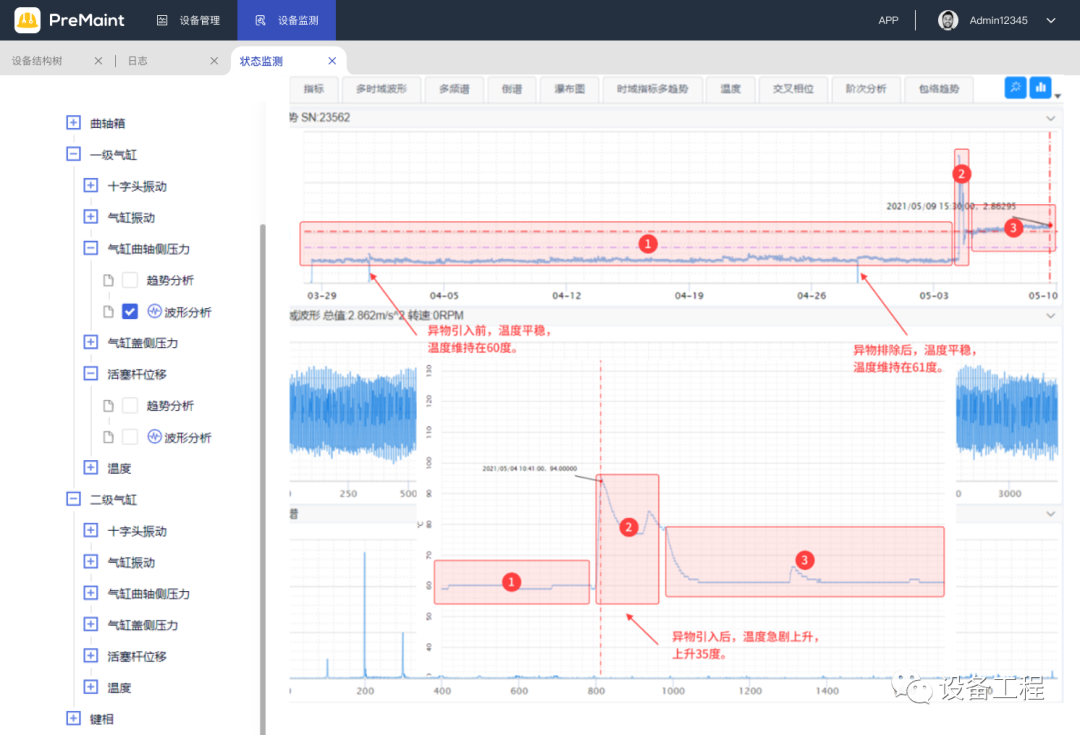This screenshot has width=1080, height=735.
Task: Click the APP link in header
Action: click(888, 20)
